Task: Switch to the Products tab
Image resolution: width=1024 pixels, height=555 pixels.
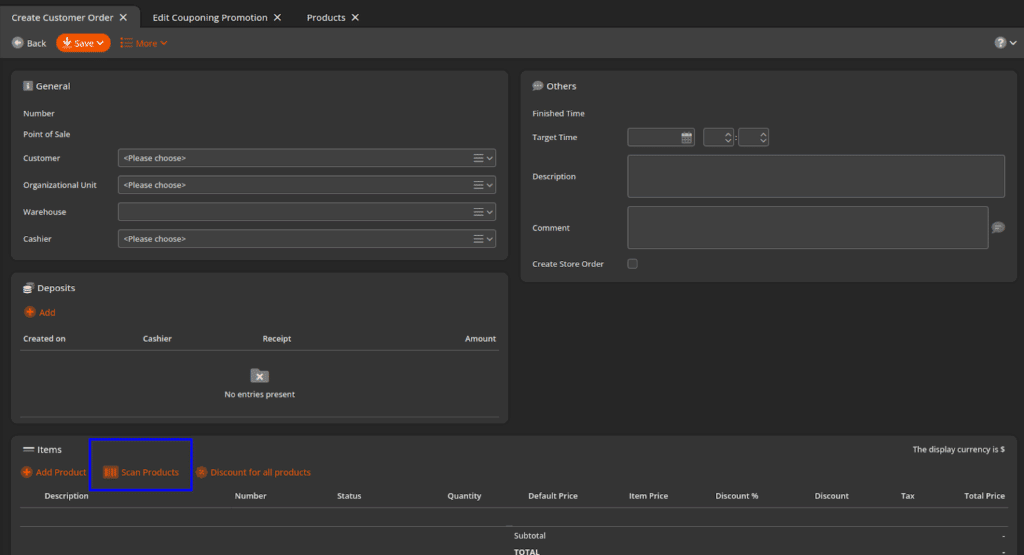Action: (x=326, y=18)
